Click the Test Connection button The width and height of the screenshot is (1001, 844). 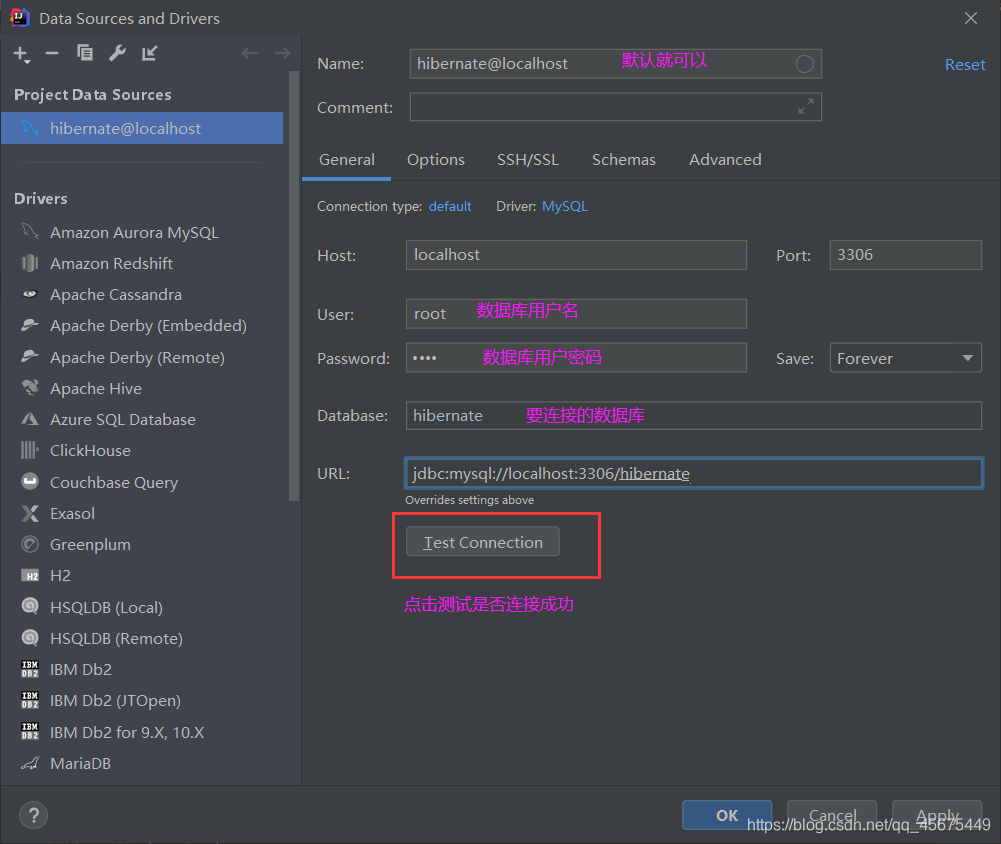(481, 541)
